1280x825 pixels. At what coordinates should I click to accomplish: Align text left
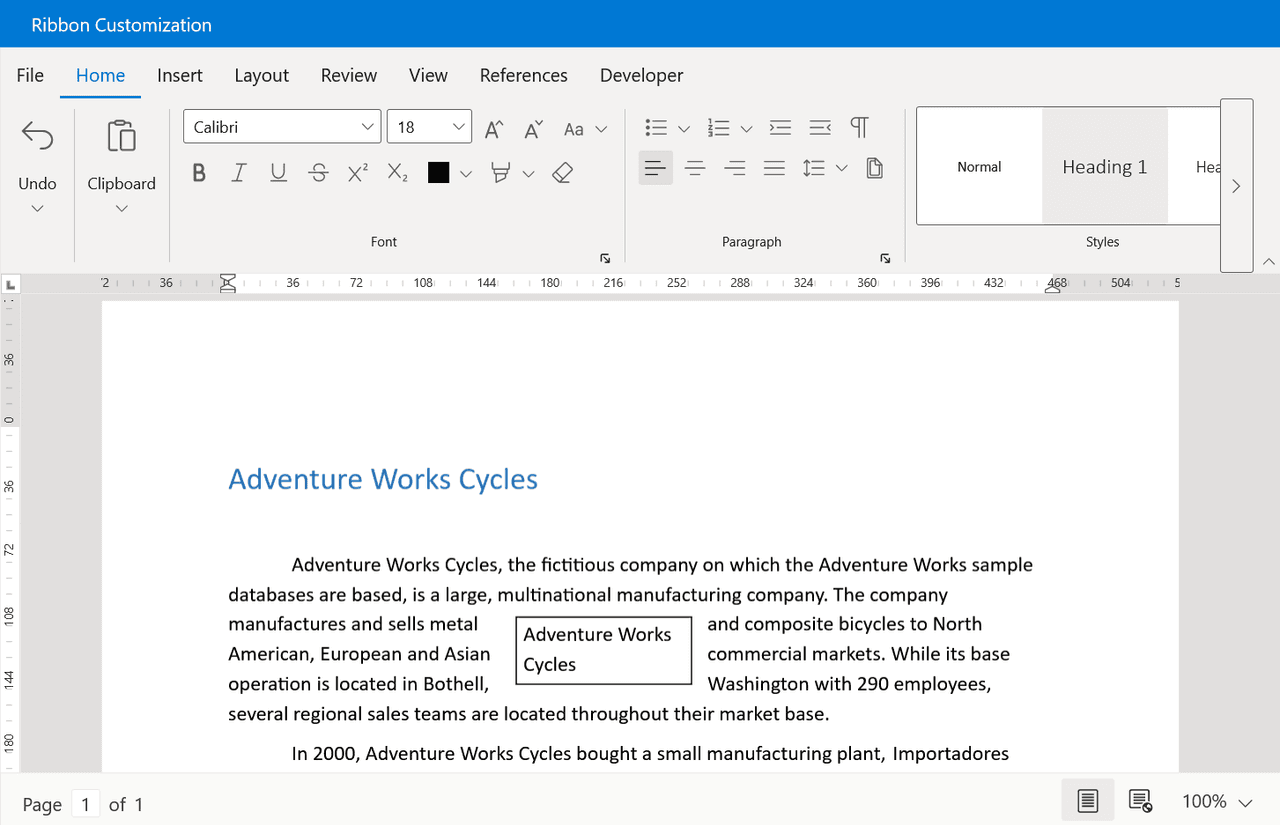point(656,168)
